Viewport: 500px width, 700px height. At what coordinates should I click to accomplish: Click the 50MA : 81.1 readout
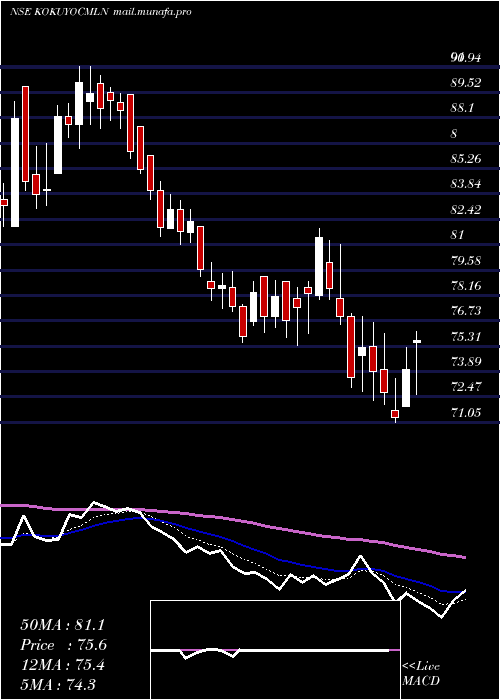[62, 625]
